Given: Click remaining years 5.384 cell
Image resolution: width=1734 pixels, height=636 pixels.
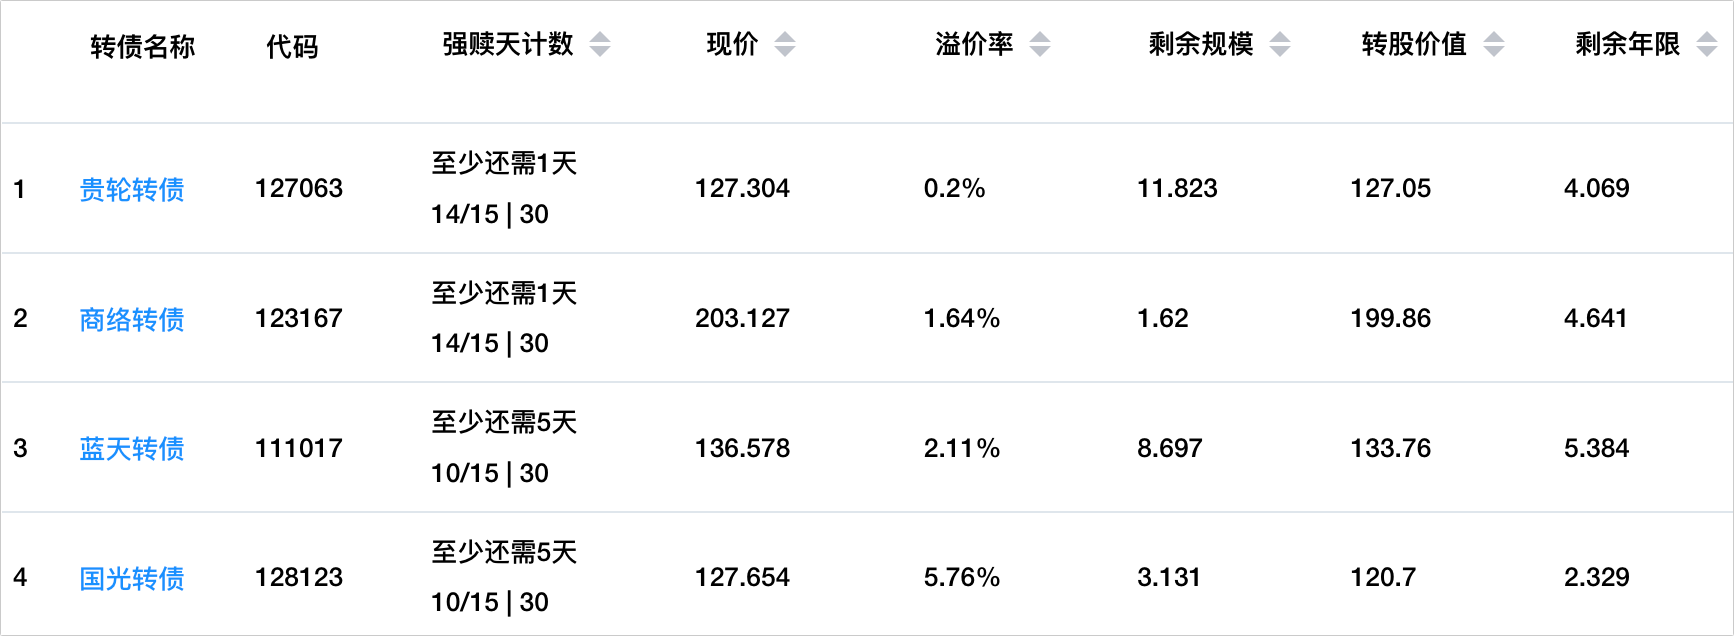Looking at the screenshot, I should (x=1596, y=448).
